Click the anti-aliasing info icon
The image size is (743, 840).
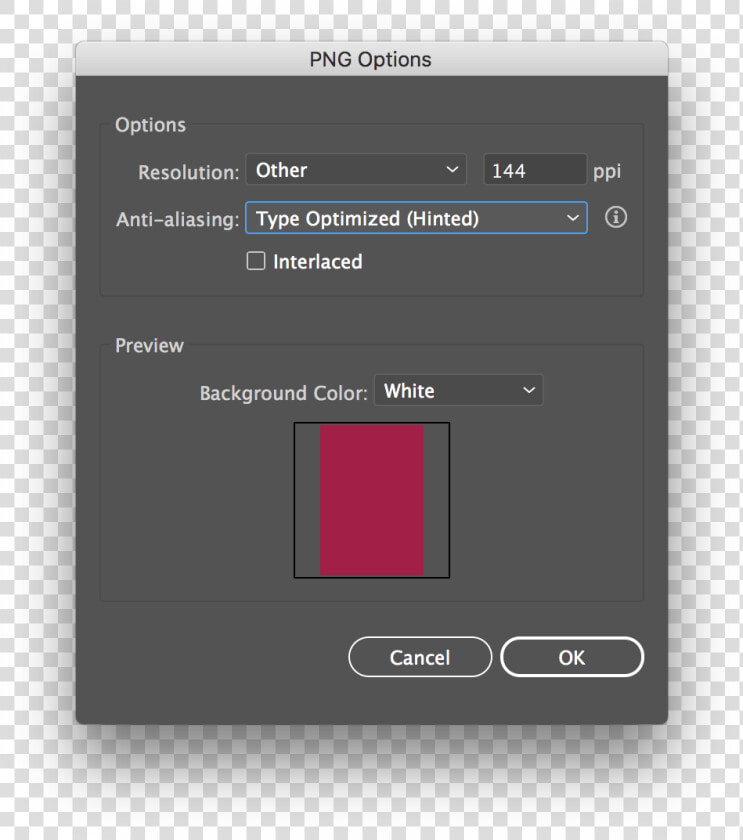click(x=616, y=218)
